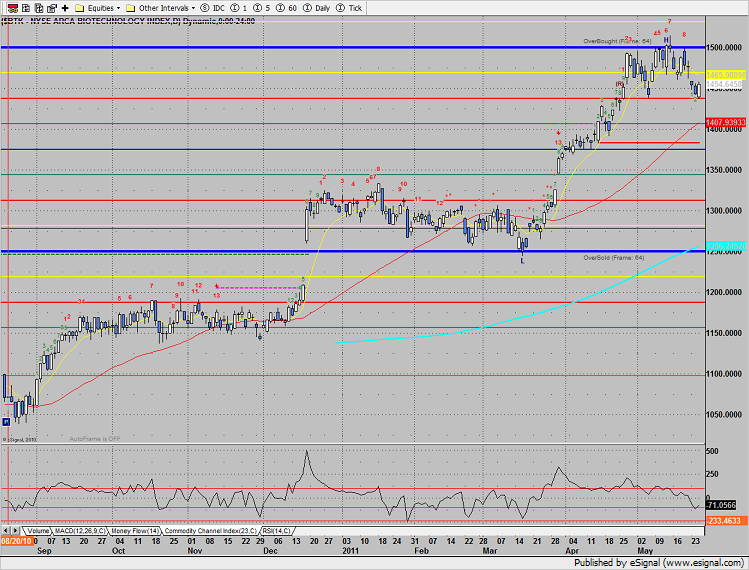The image size is (749, 570).
Task: Click the fourth toolbar template icon
Action: [x=52, y=8]
